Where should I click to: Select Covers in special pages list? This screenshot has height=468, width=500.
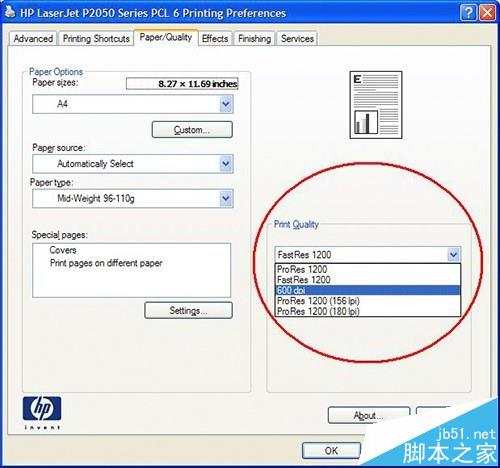63,250
